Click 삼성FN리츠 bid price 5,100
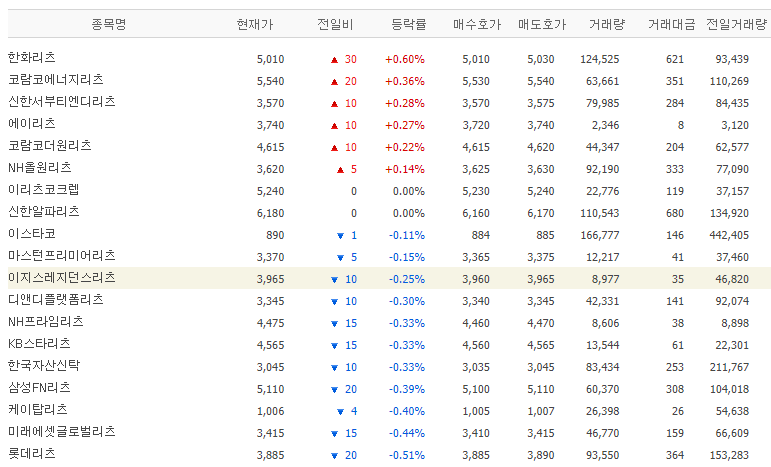Screen dimensions: 771x467 tap(476, 389)
